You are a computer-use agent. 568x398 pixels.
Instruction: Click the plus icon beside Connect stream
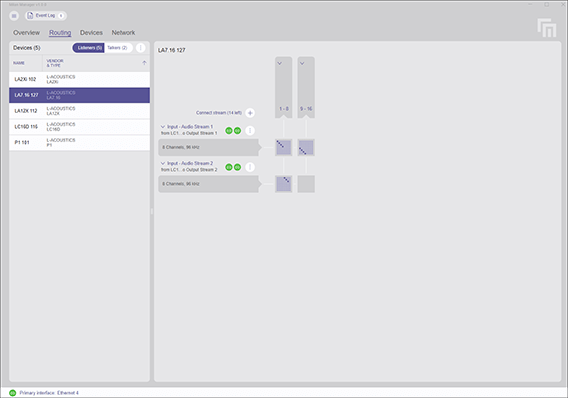(x=250, y=113)
